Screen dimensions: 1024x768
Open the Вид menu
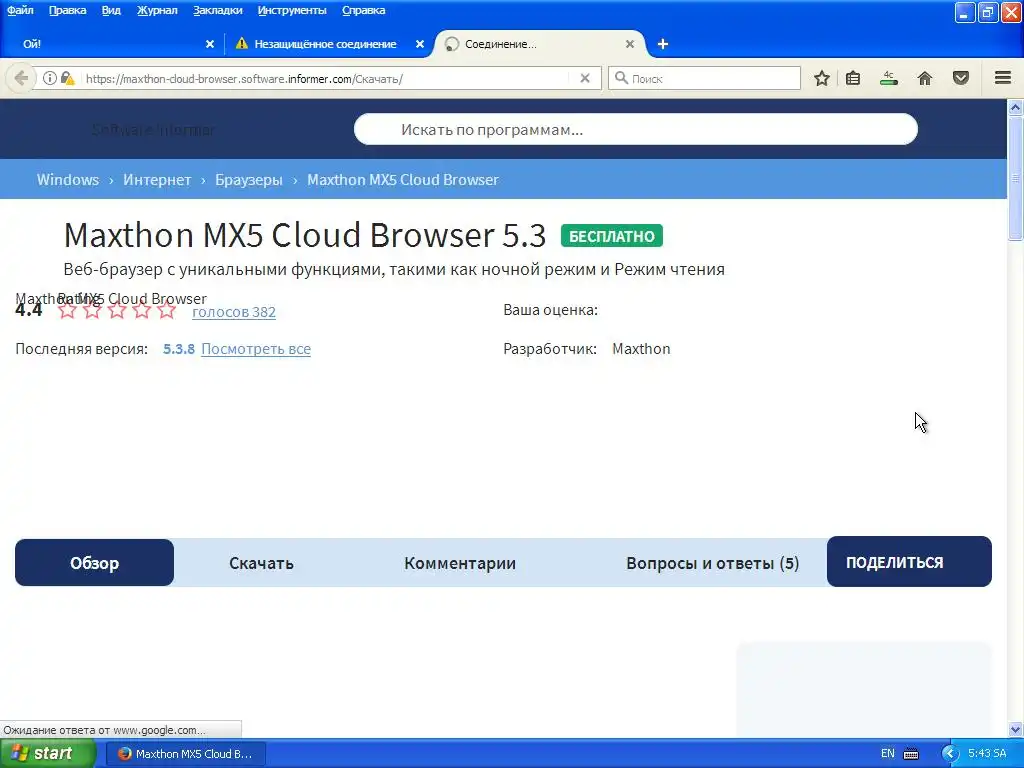point(111,10)
